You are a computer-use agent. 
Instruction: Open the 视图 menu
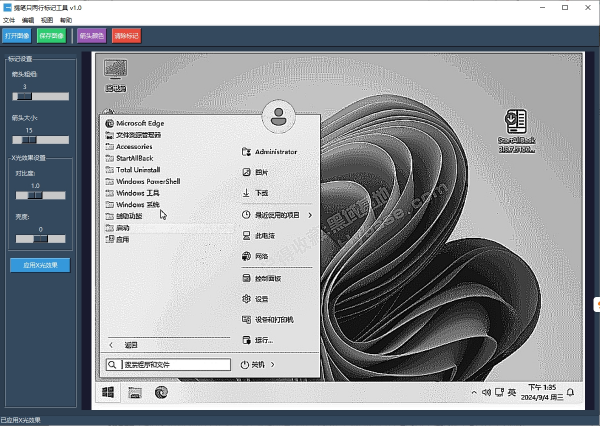tap(47, 20)
